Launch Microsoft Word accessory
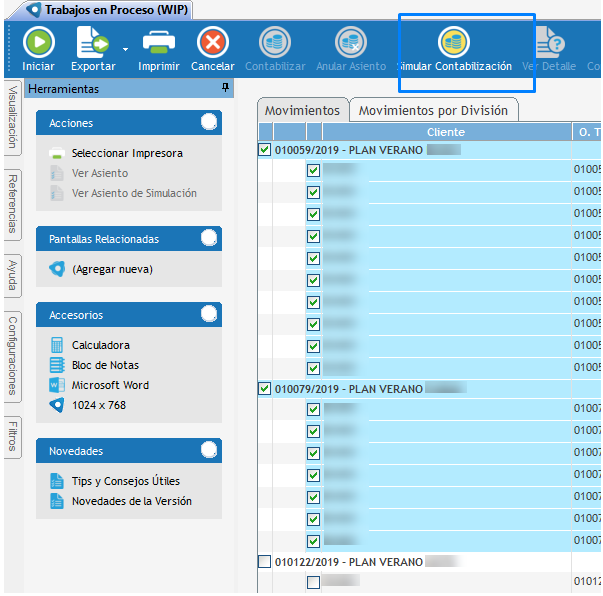The image size is (603, 596). point(110,385)
